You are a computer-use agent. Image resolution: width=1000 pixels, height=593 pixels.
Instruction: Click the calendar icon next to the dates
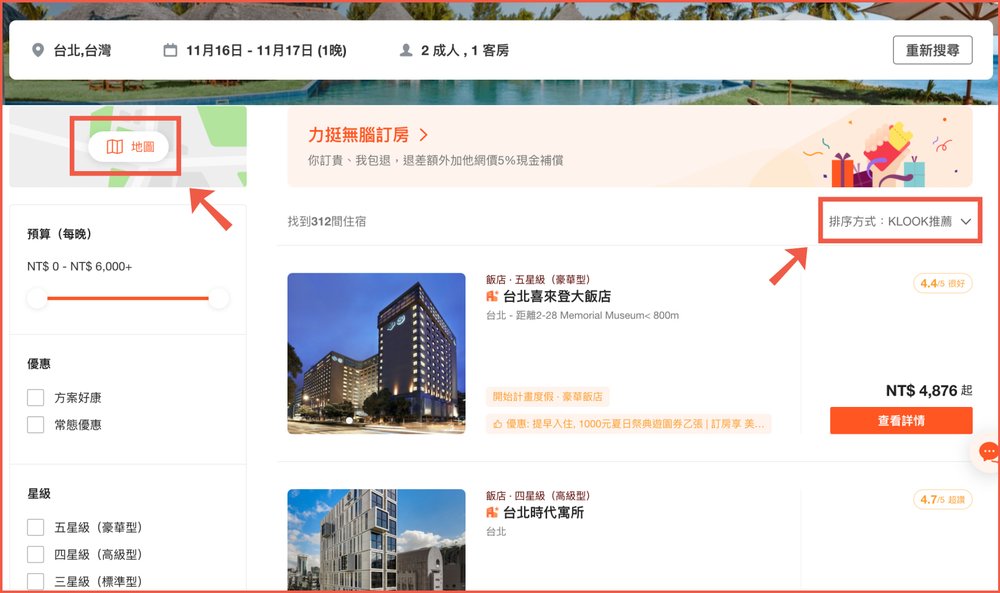pyautogui.click(x=168, y=49)
